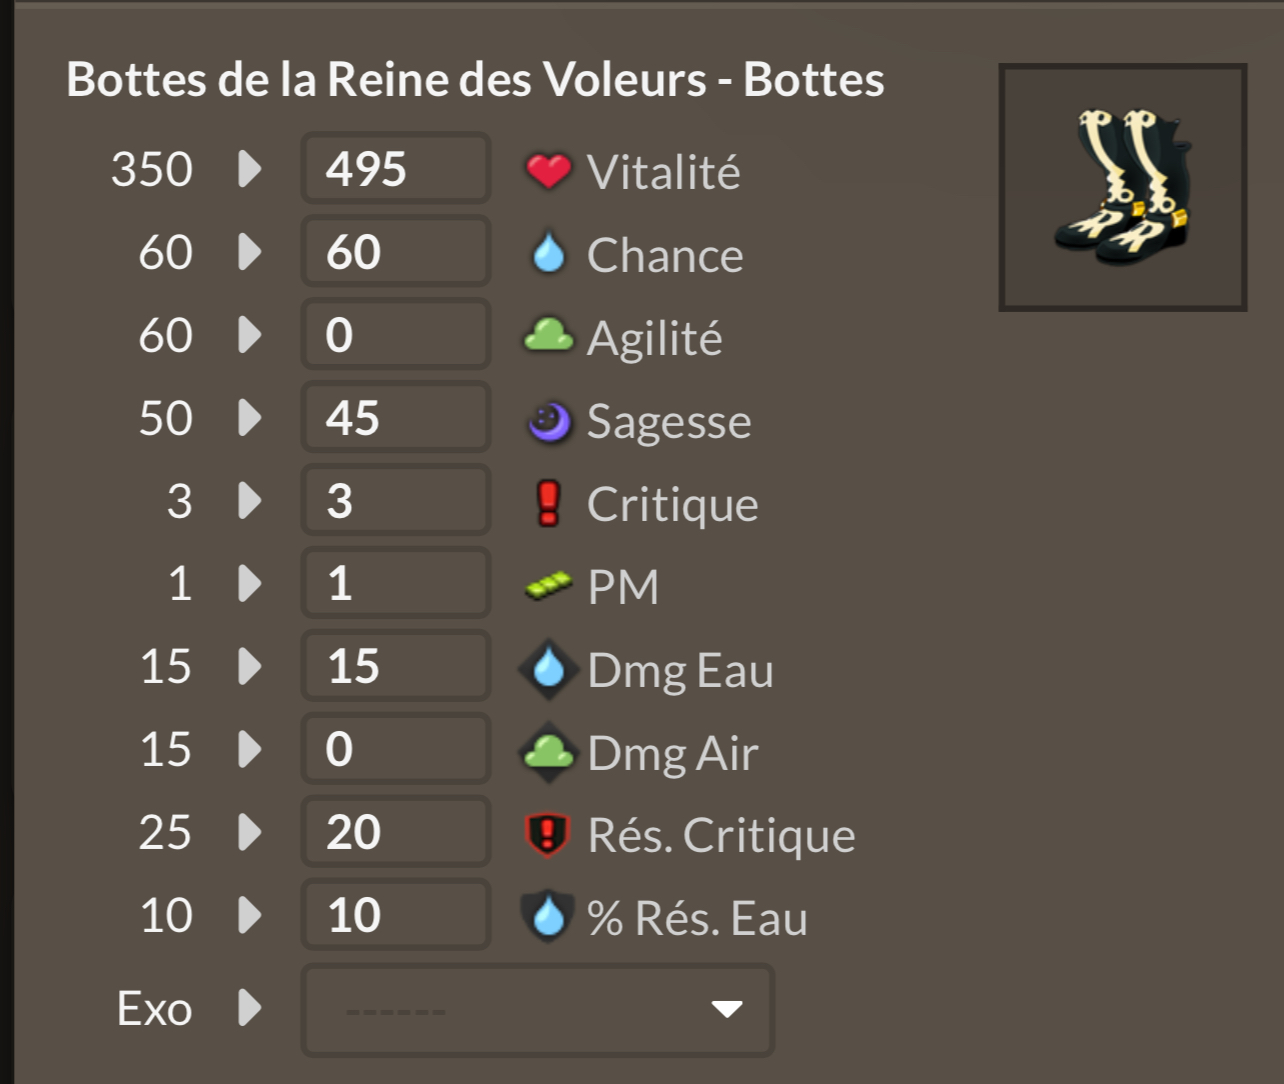This screenshot has height=1084, width=1284.
Task: Click the Dmg Eau water damage icon
Action: [x=548, y=668]
